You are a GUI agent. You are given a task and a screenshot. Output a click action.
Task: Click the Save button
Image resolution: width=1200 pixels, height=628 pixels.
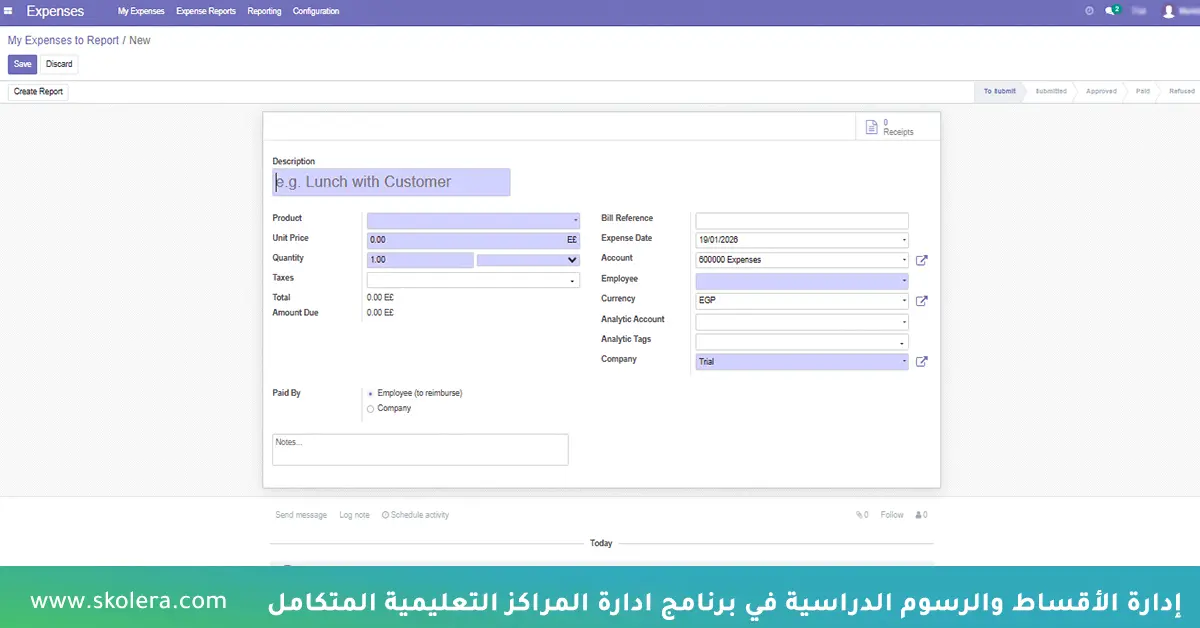coord(21,63)
